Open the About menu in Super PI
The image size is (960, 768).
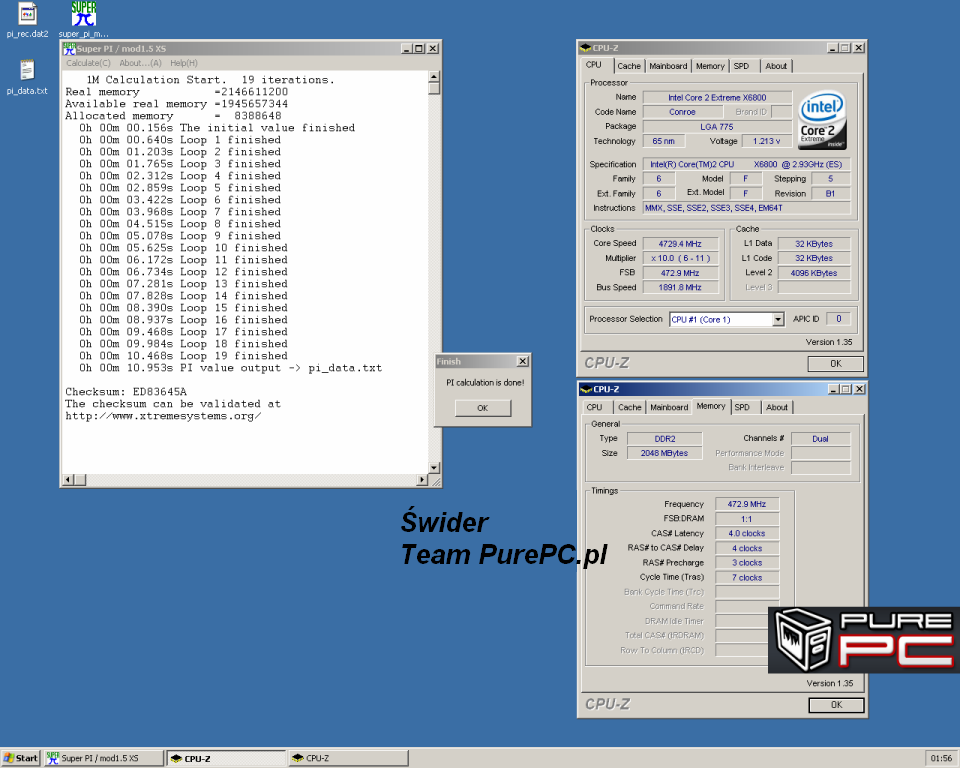pos(140,63)
